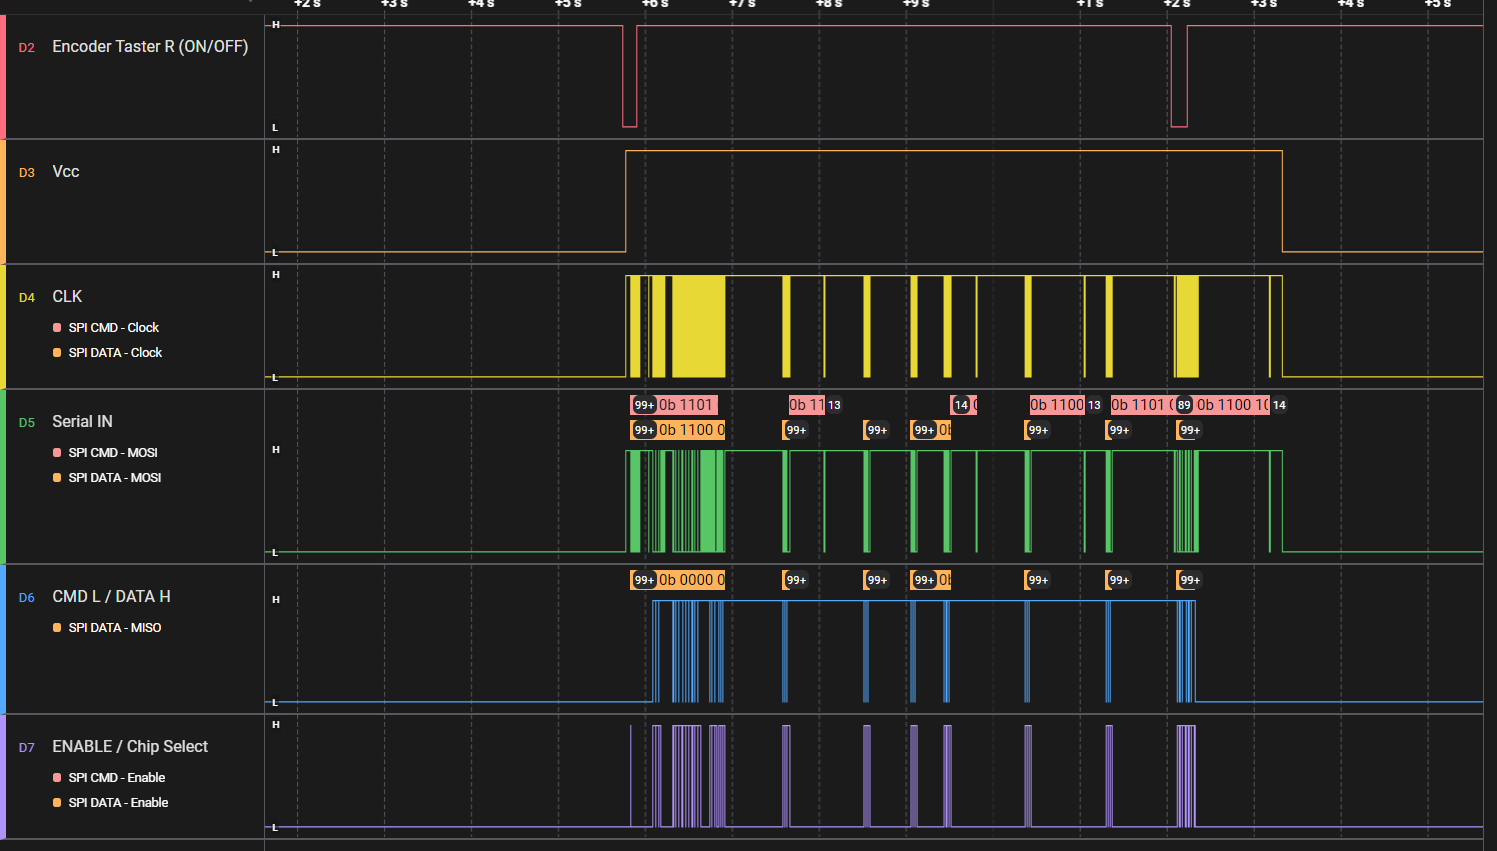Click the pink '0b 1100' bubble followed by 13

(1057, 405)
